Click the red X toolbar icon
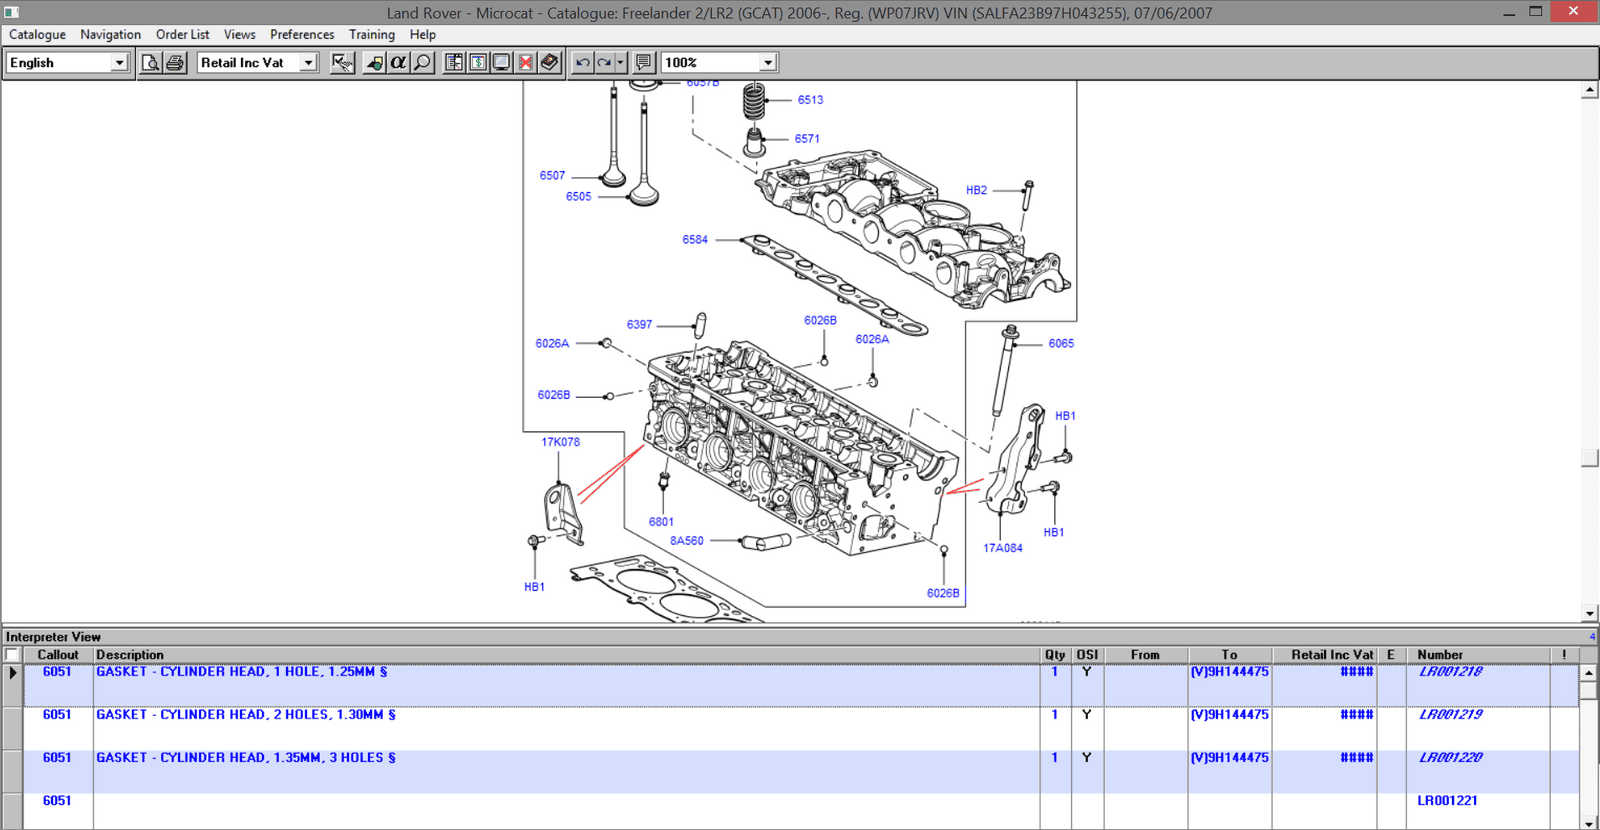The width and height of the screenshot is (1600, 830). [526, 63]
